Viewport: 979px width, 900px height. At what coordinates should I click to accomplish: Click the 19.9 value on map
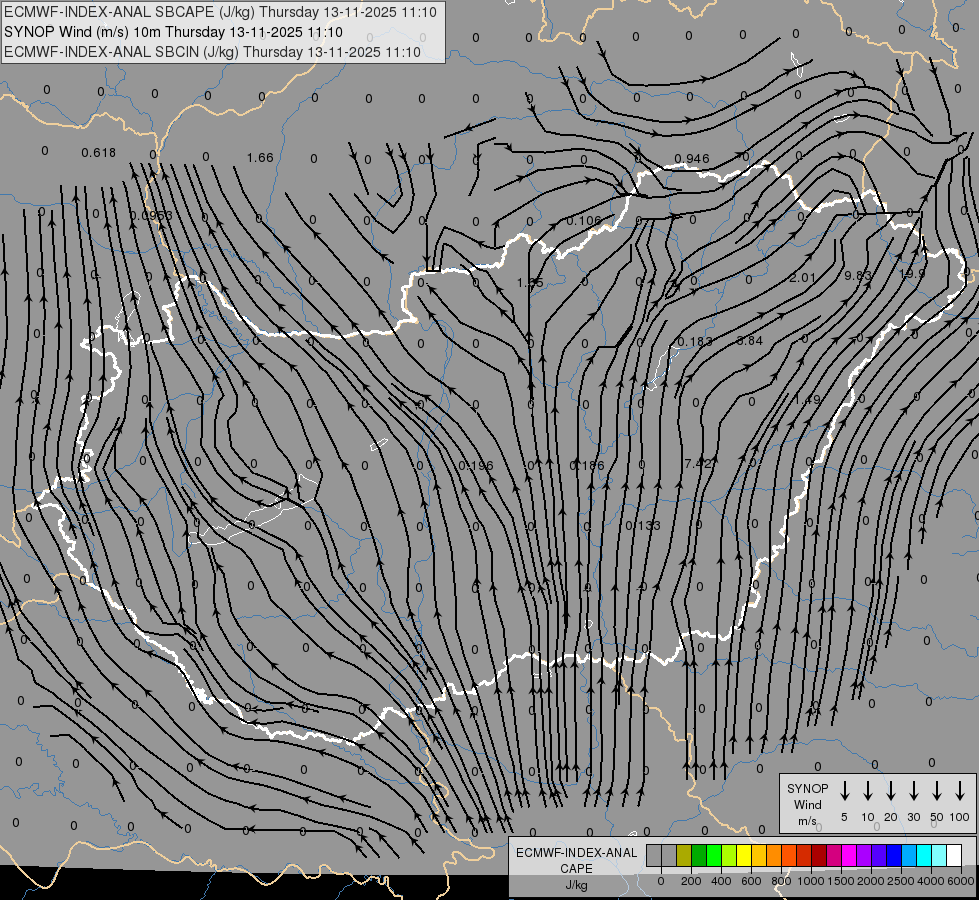(x=912, y=273)
